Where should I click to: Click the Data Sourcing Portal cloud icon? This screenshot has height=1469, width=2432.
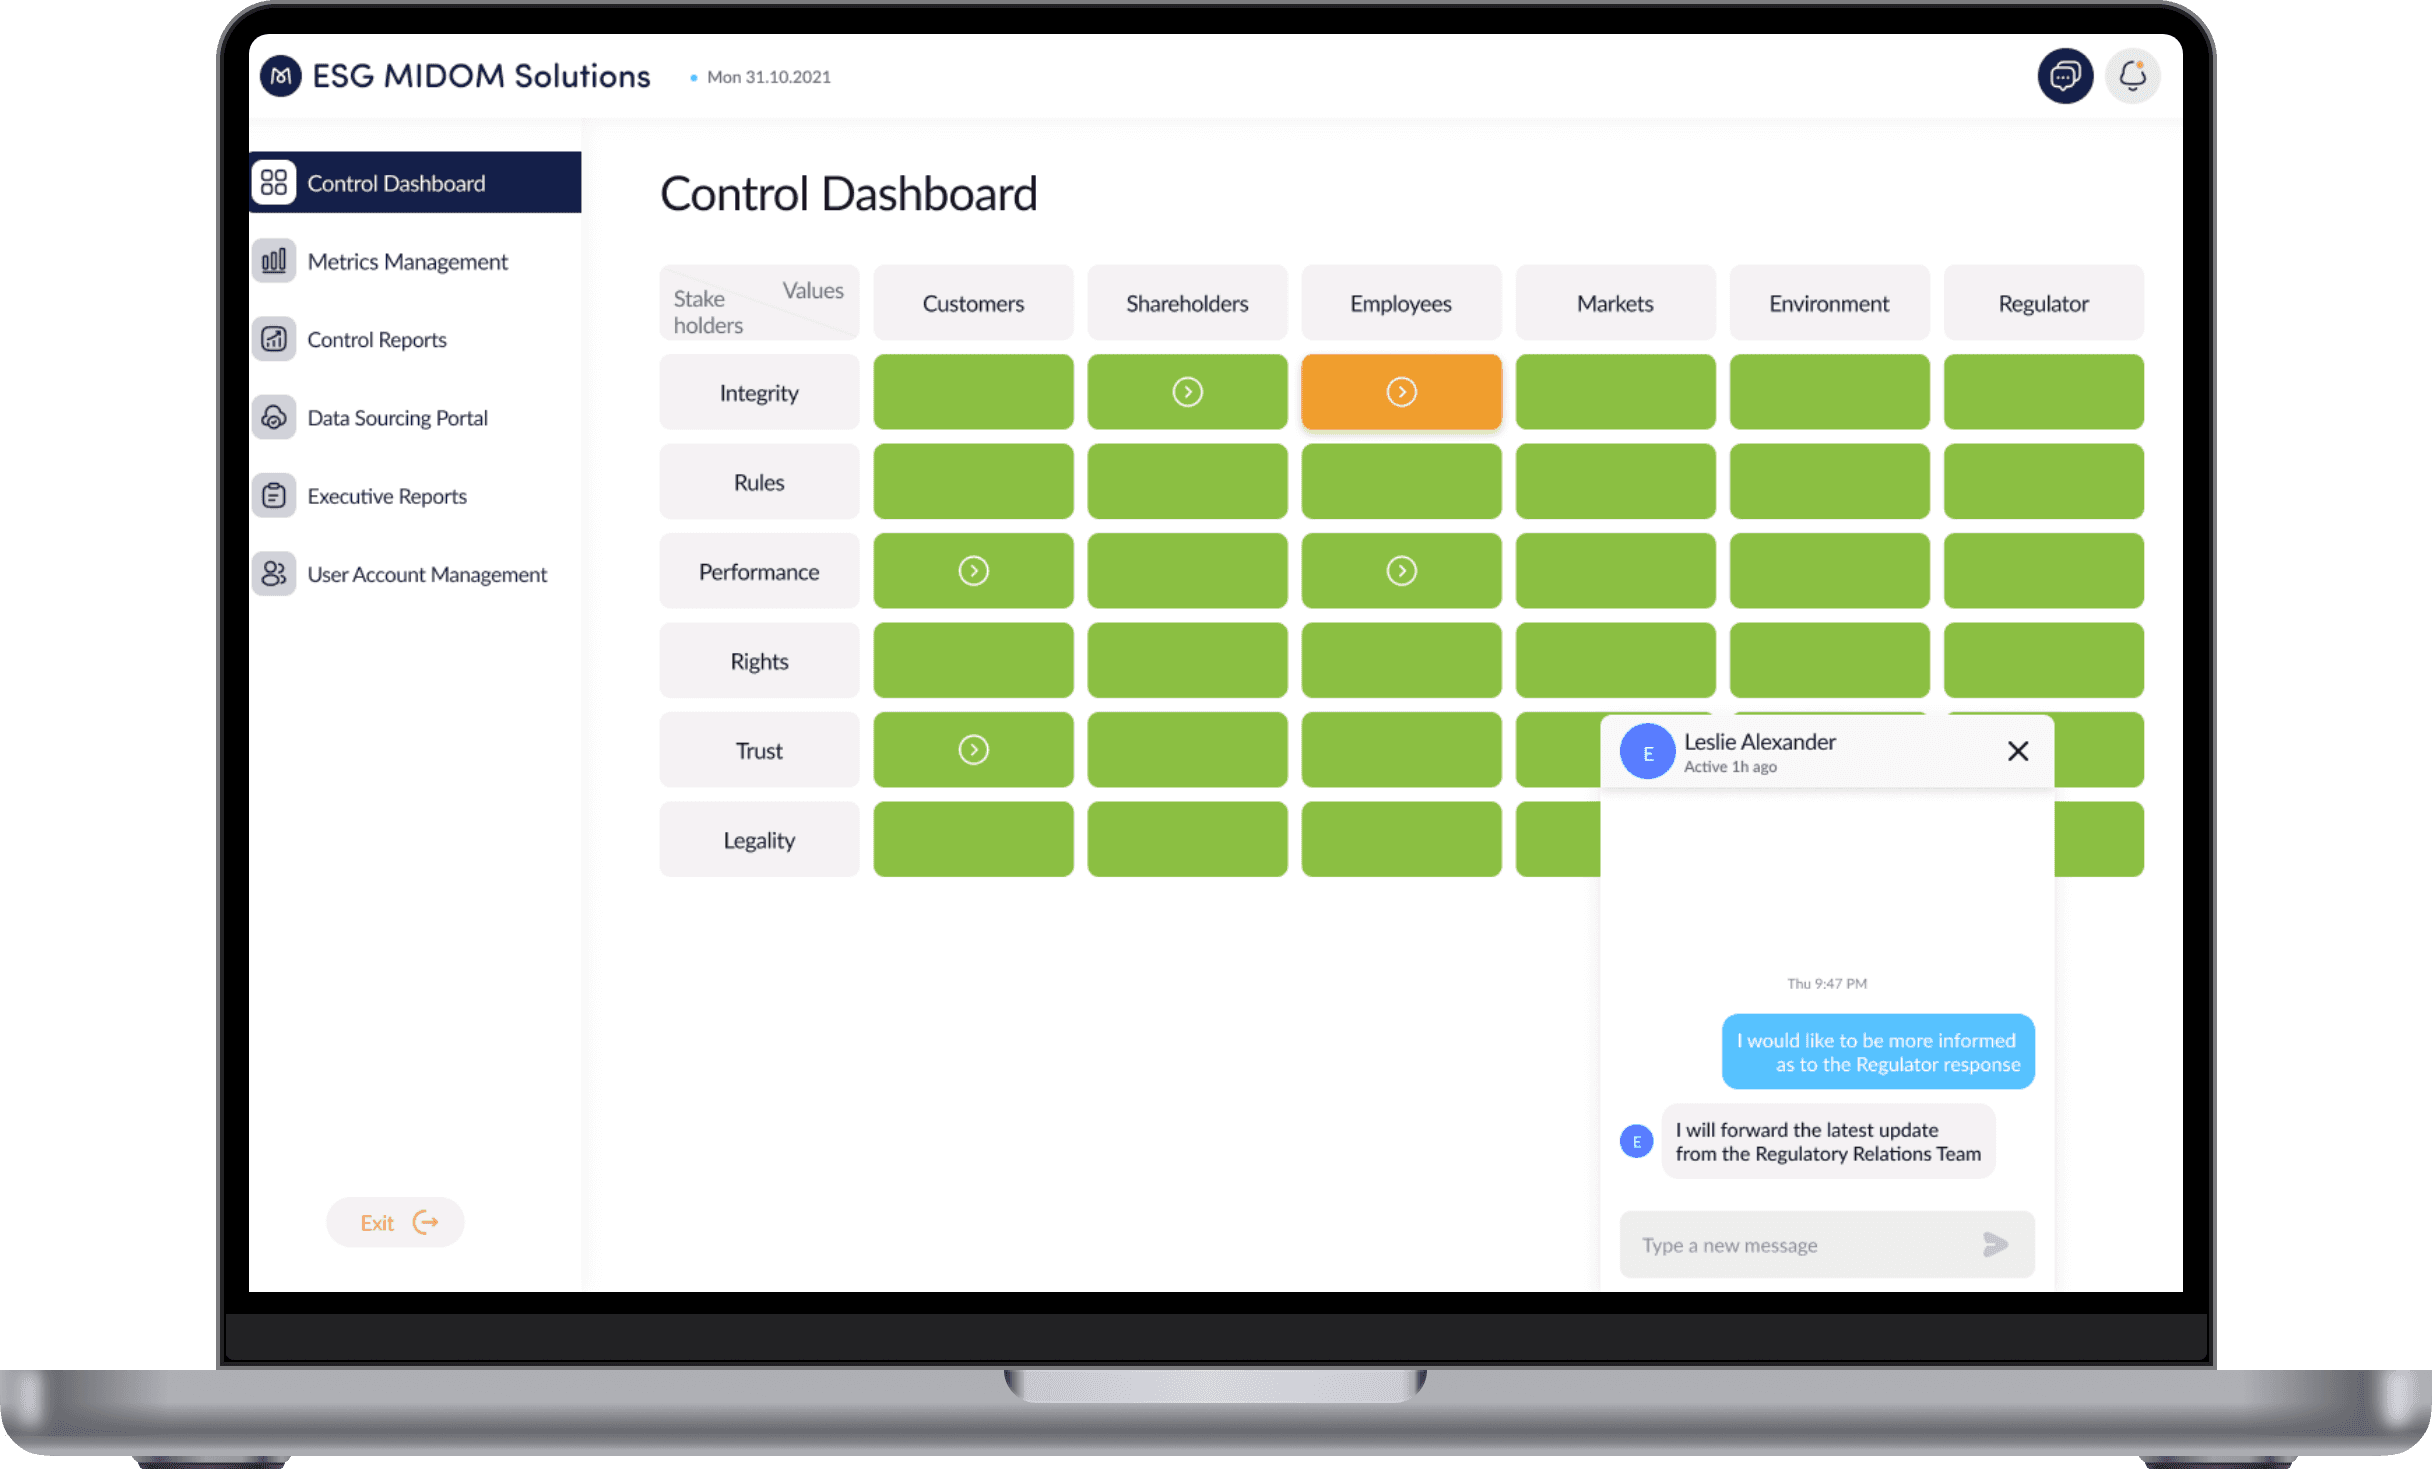274,417
